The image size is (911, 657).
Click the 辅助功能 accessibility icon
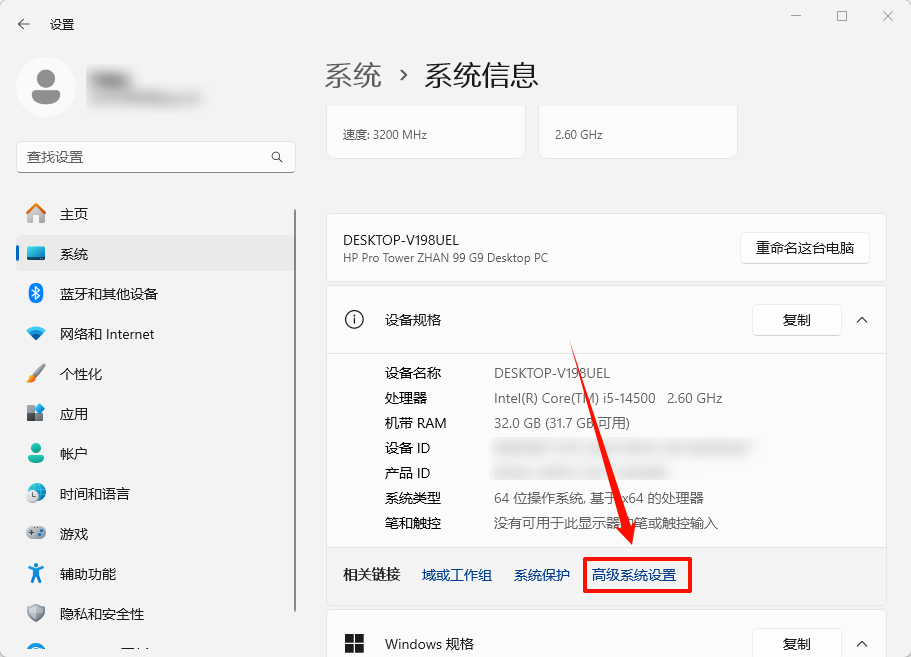click(36, 574)
